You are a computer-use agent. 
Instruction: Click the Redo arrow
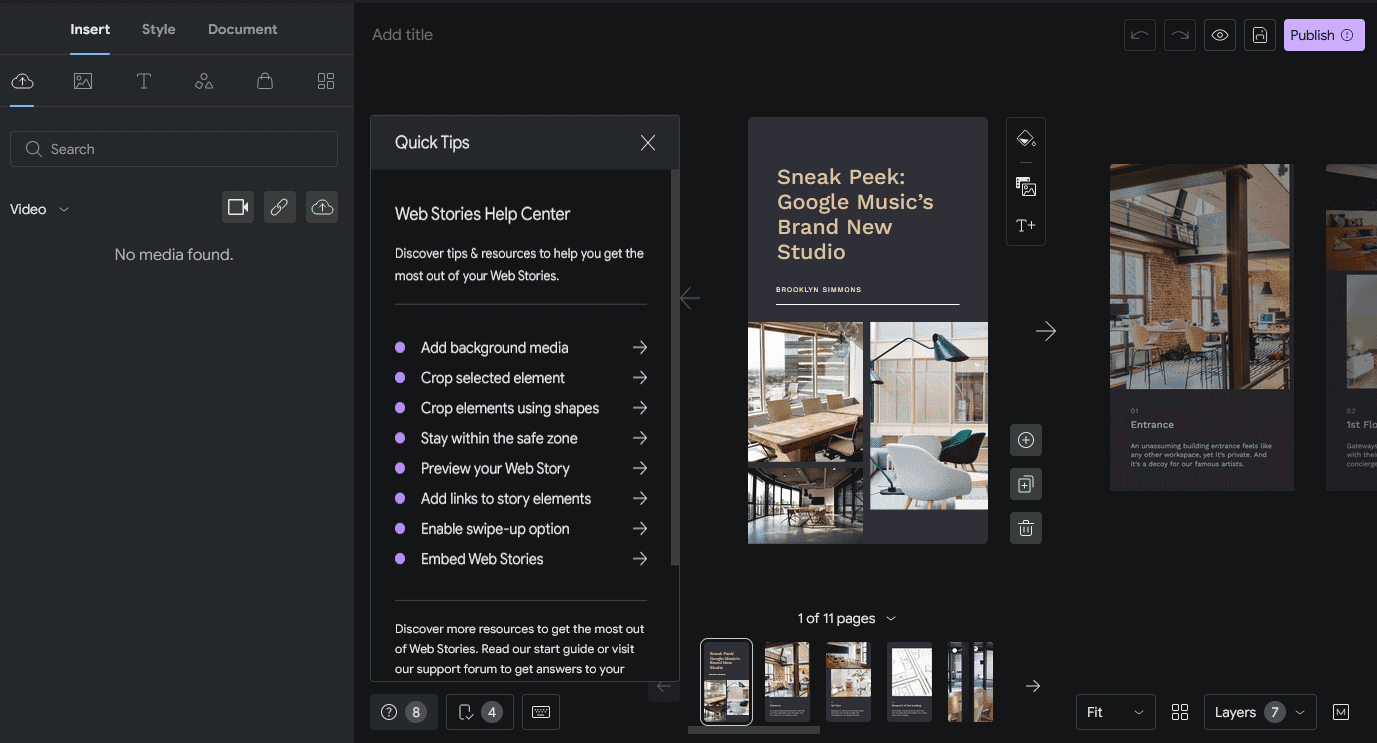coord(1180,35)
